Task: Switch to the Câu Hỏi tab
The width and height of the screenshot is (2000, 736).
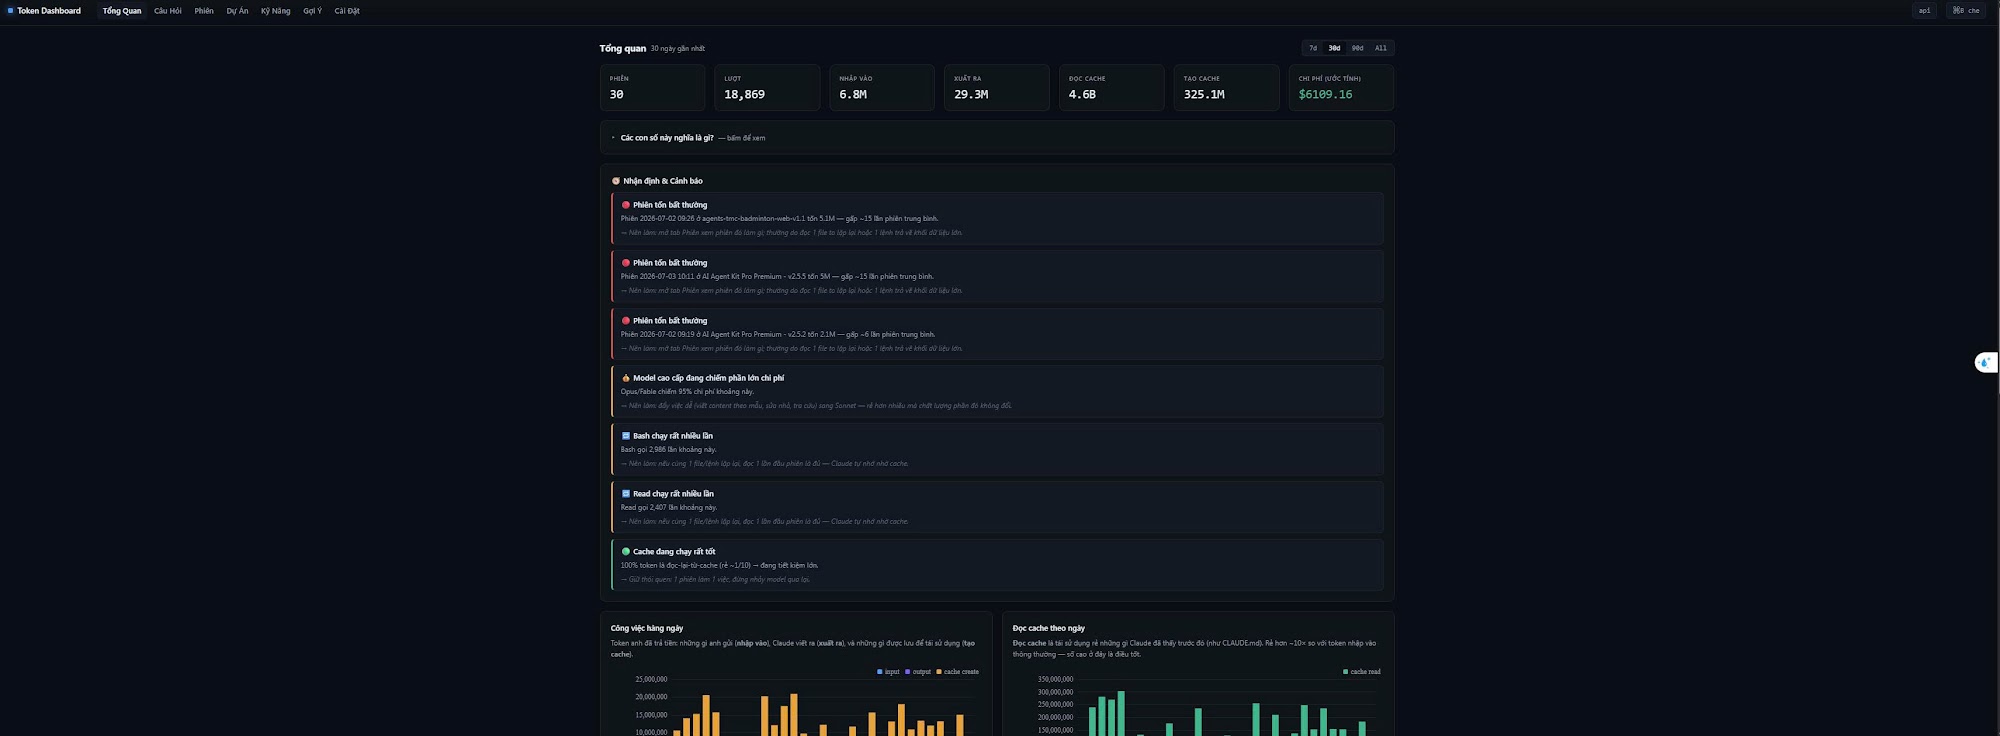Action: pyautogui.click(x=168, y=11)
